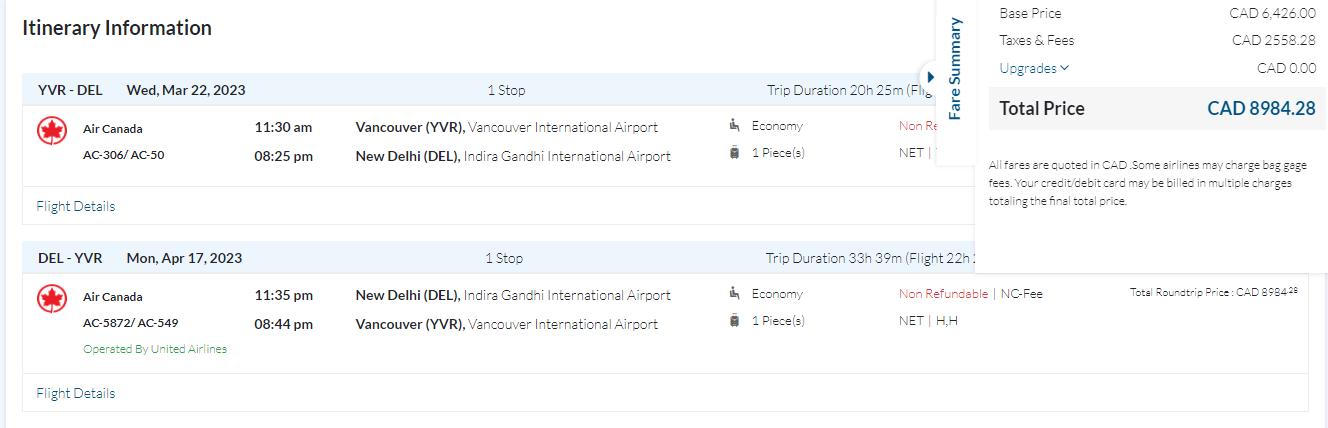Click return flight number AC-5872/ AC-549
Image resolution: width=1328 pixels, height=428 pixels.
tap(131, 323)
